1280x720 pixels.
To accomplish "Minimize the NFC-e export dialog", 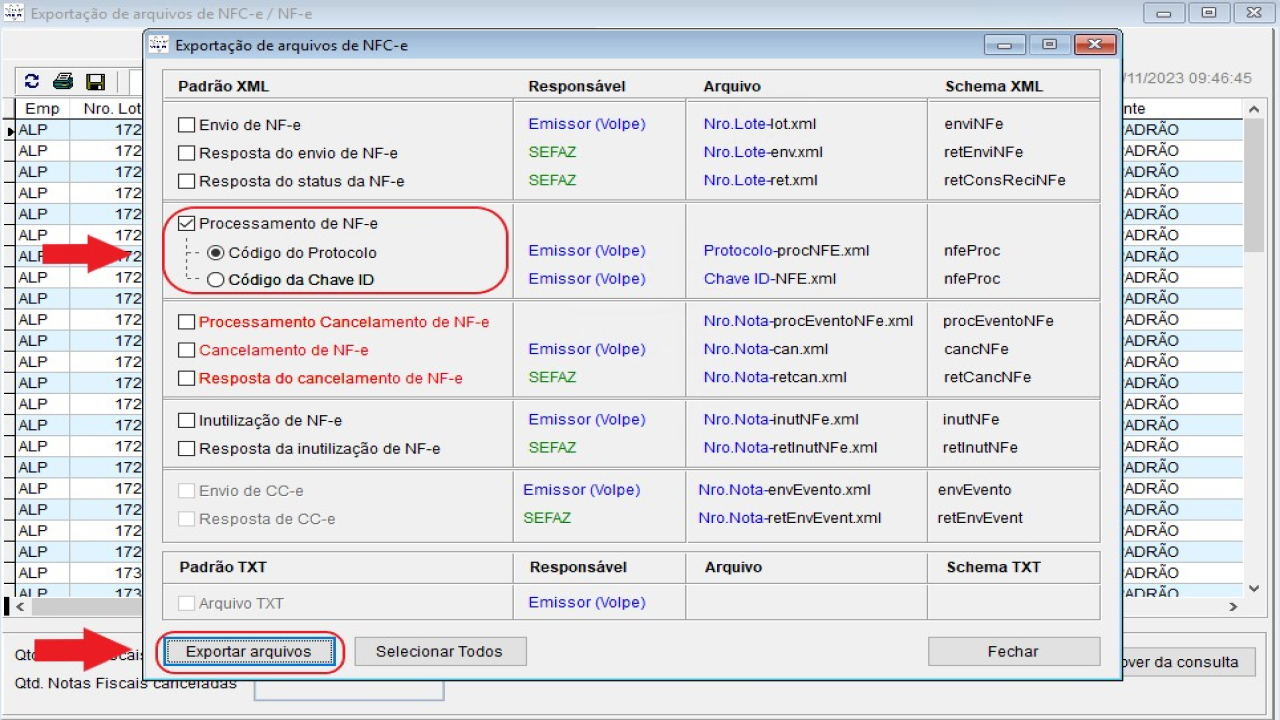I will 1004,45.
